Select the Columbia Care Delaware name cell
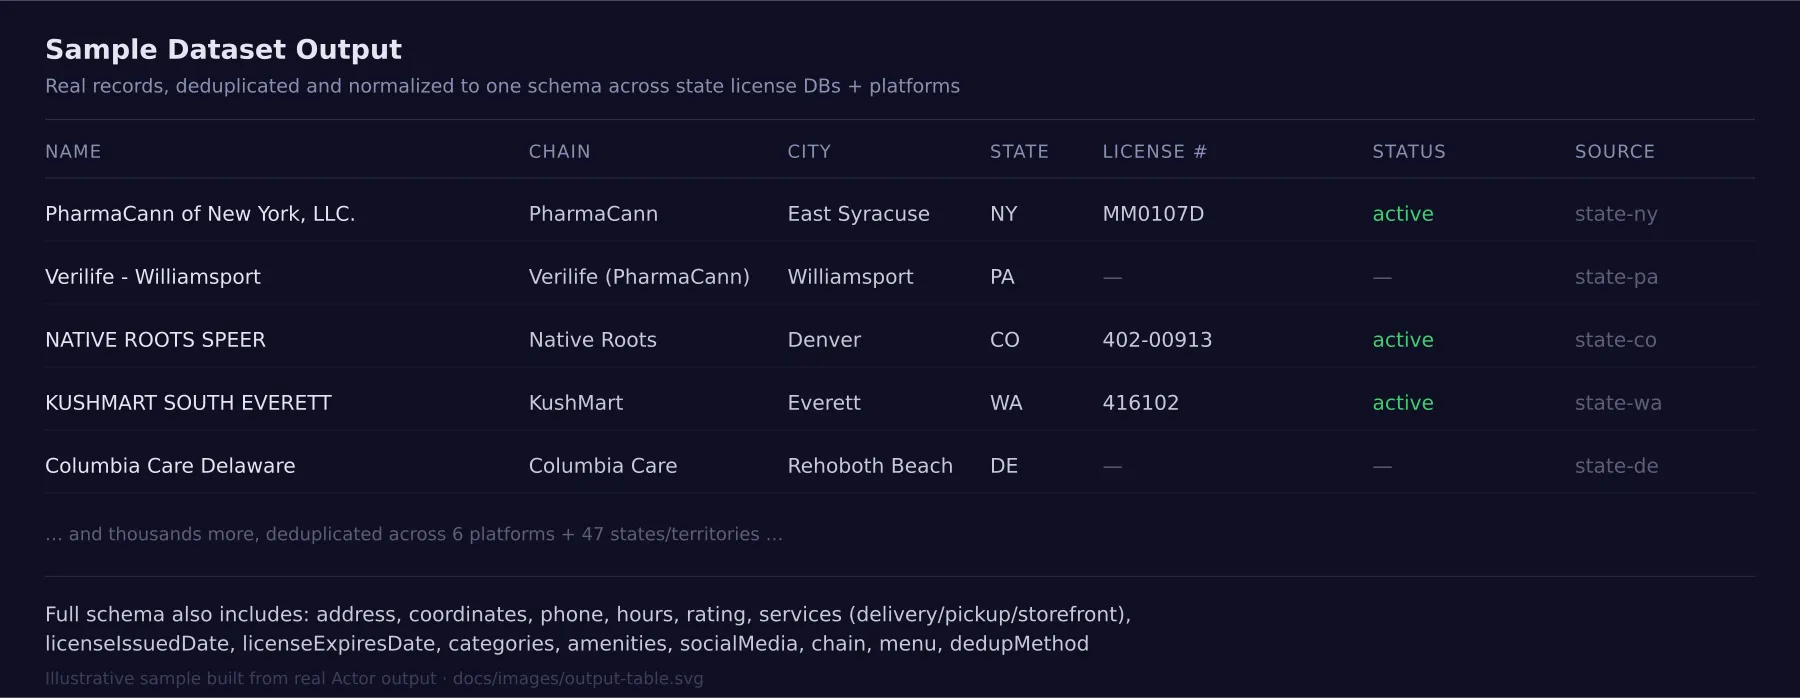The width and height of the screenshot is (1800, 698). (x=170, y=466)
